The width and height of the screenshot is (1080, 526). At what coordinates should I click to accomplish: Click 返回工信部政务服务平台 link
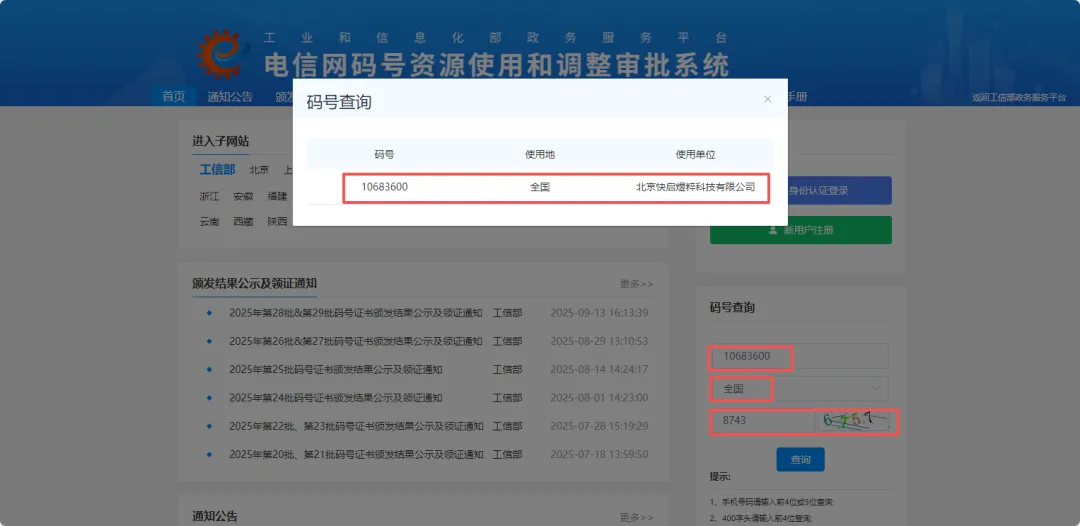(1019, 98)
